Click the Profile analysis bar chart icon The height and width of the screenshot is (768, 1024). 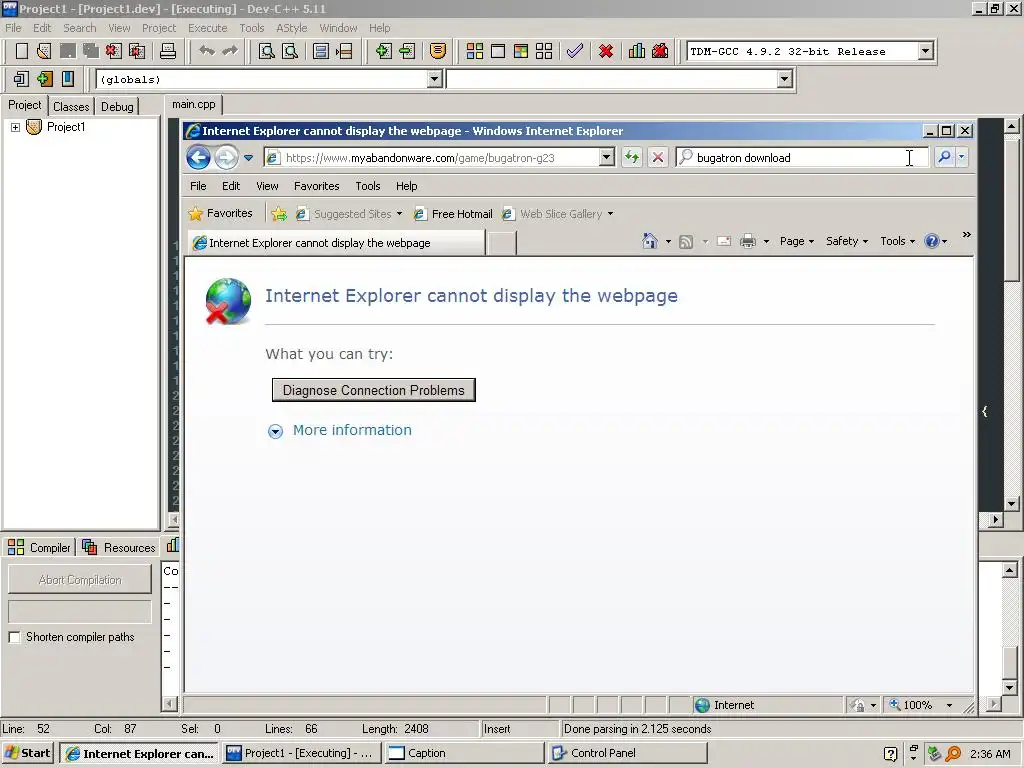637,51
